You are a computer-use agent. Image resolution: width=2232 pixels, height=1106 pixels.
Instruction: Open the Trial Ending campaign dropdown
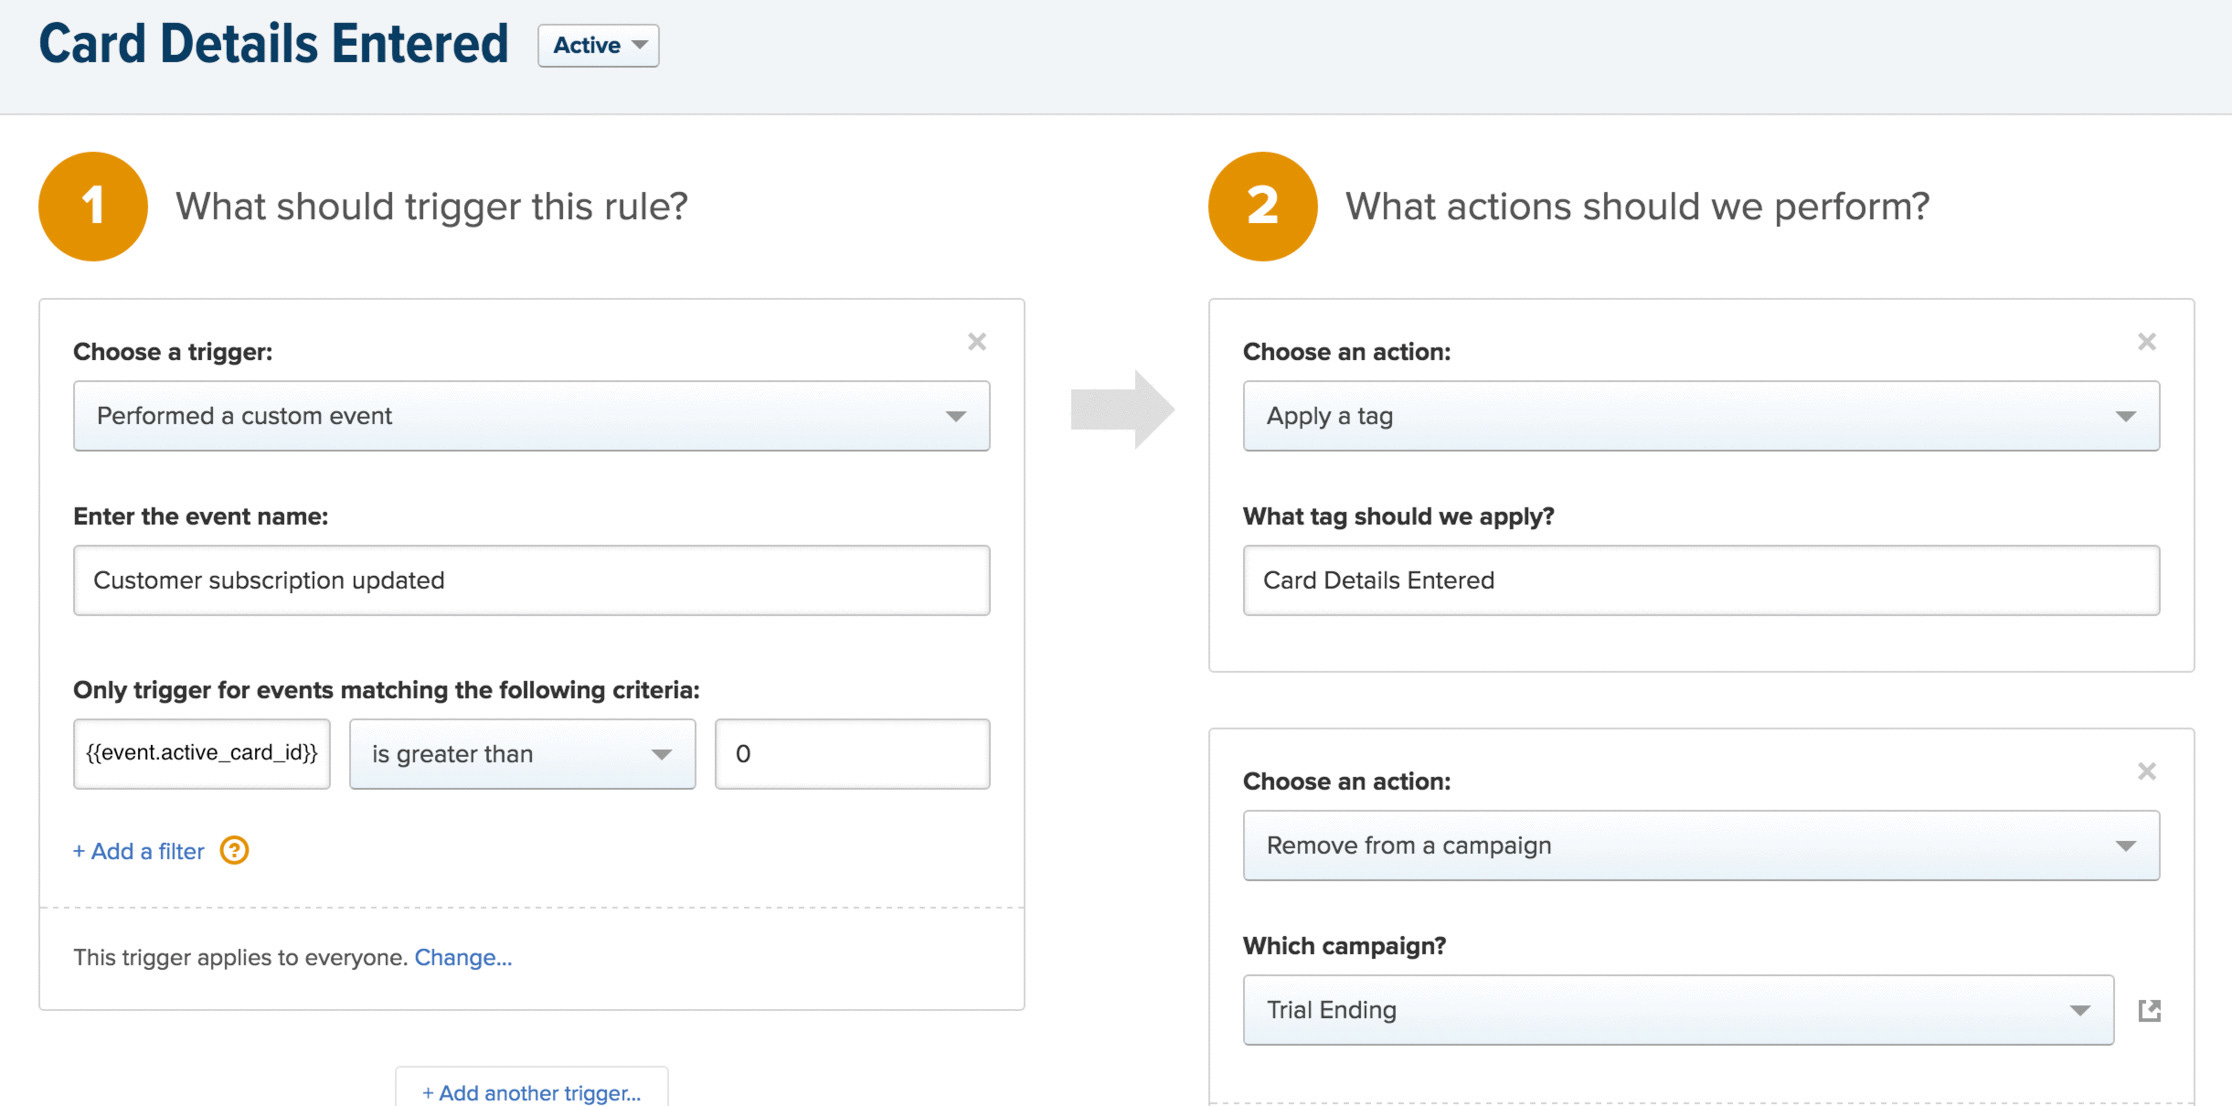click(1678, 1010)
